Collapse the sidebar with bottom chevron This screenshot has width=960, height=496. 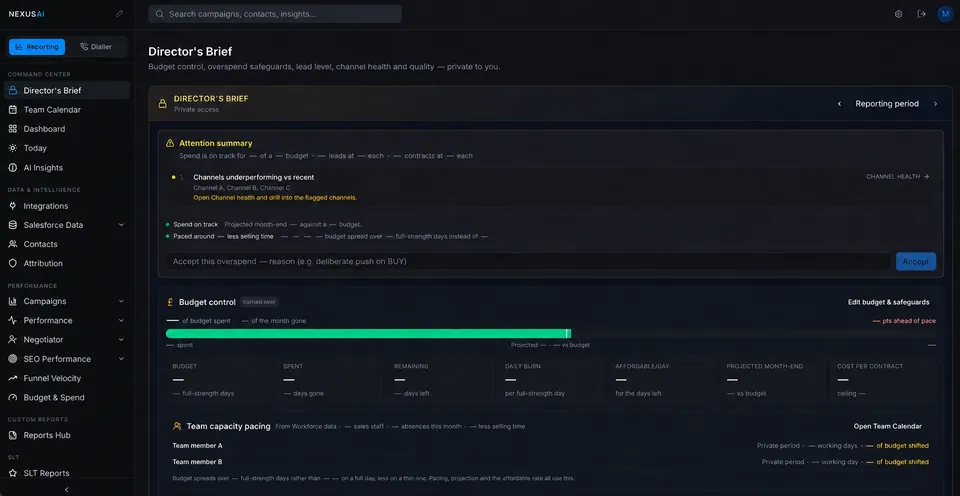(x=67, y=489)
